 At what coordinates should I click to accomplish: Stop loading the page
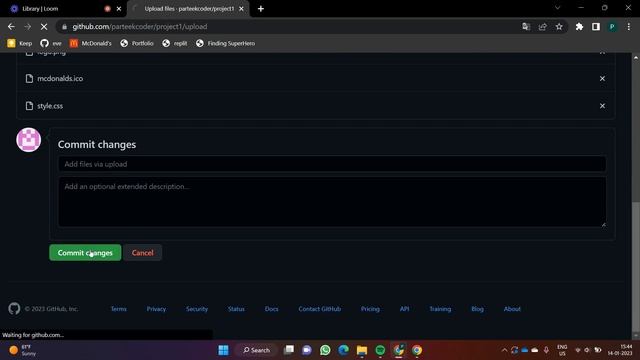pos(44,27)
